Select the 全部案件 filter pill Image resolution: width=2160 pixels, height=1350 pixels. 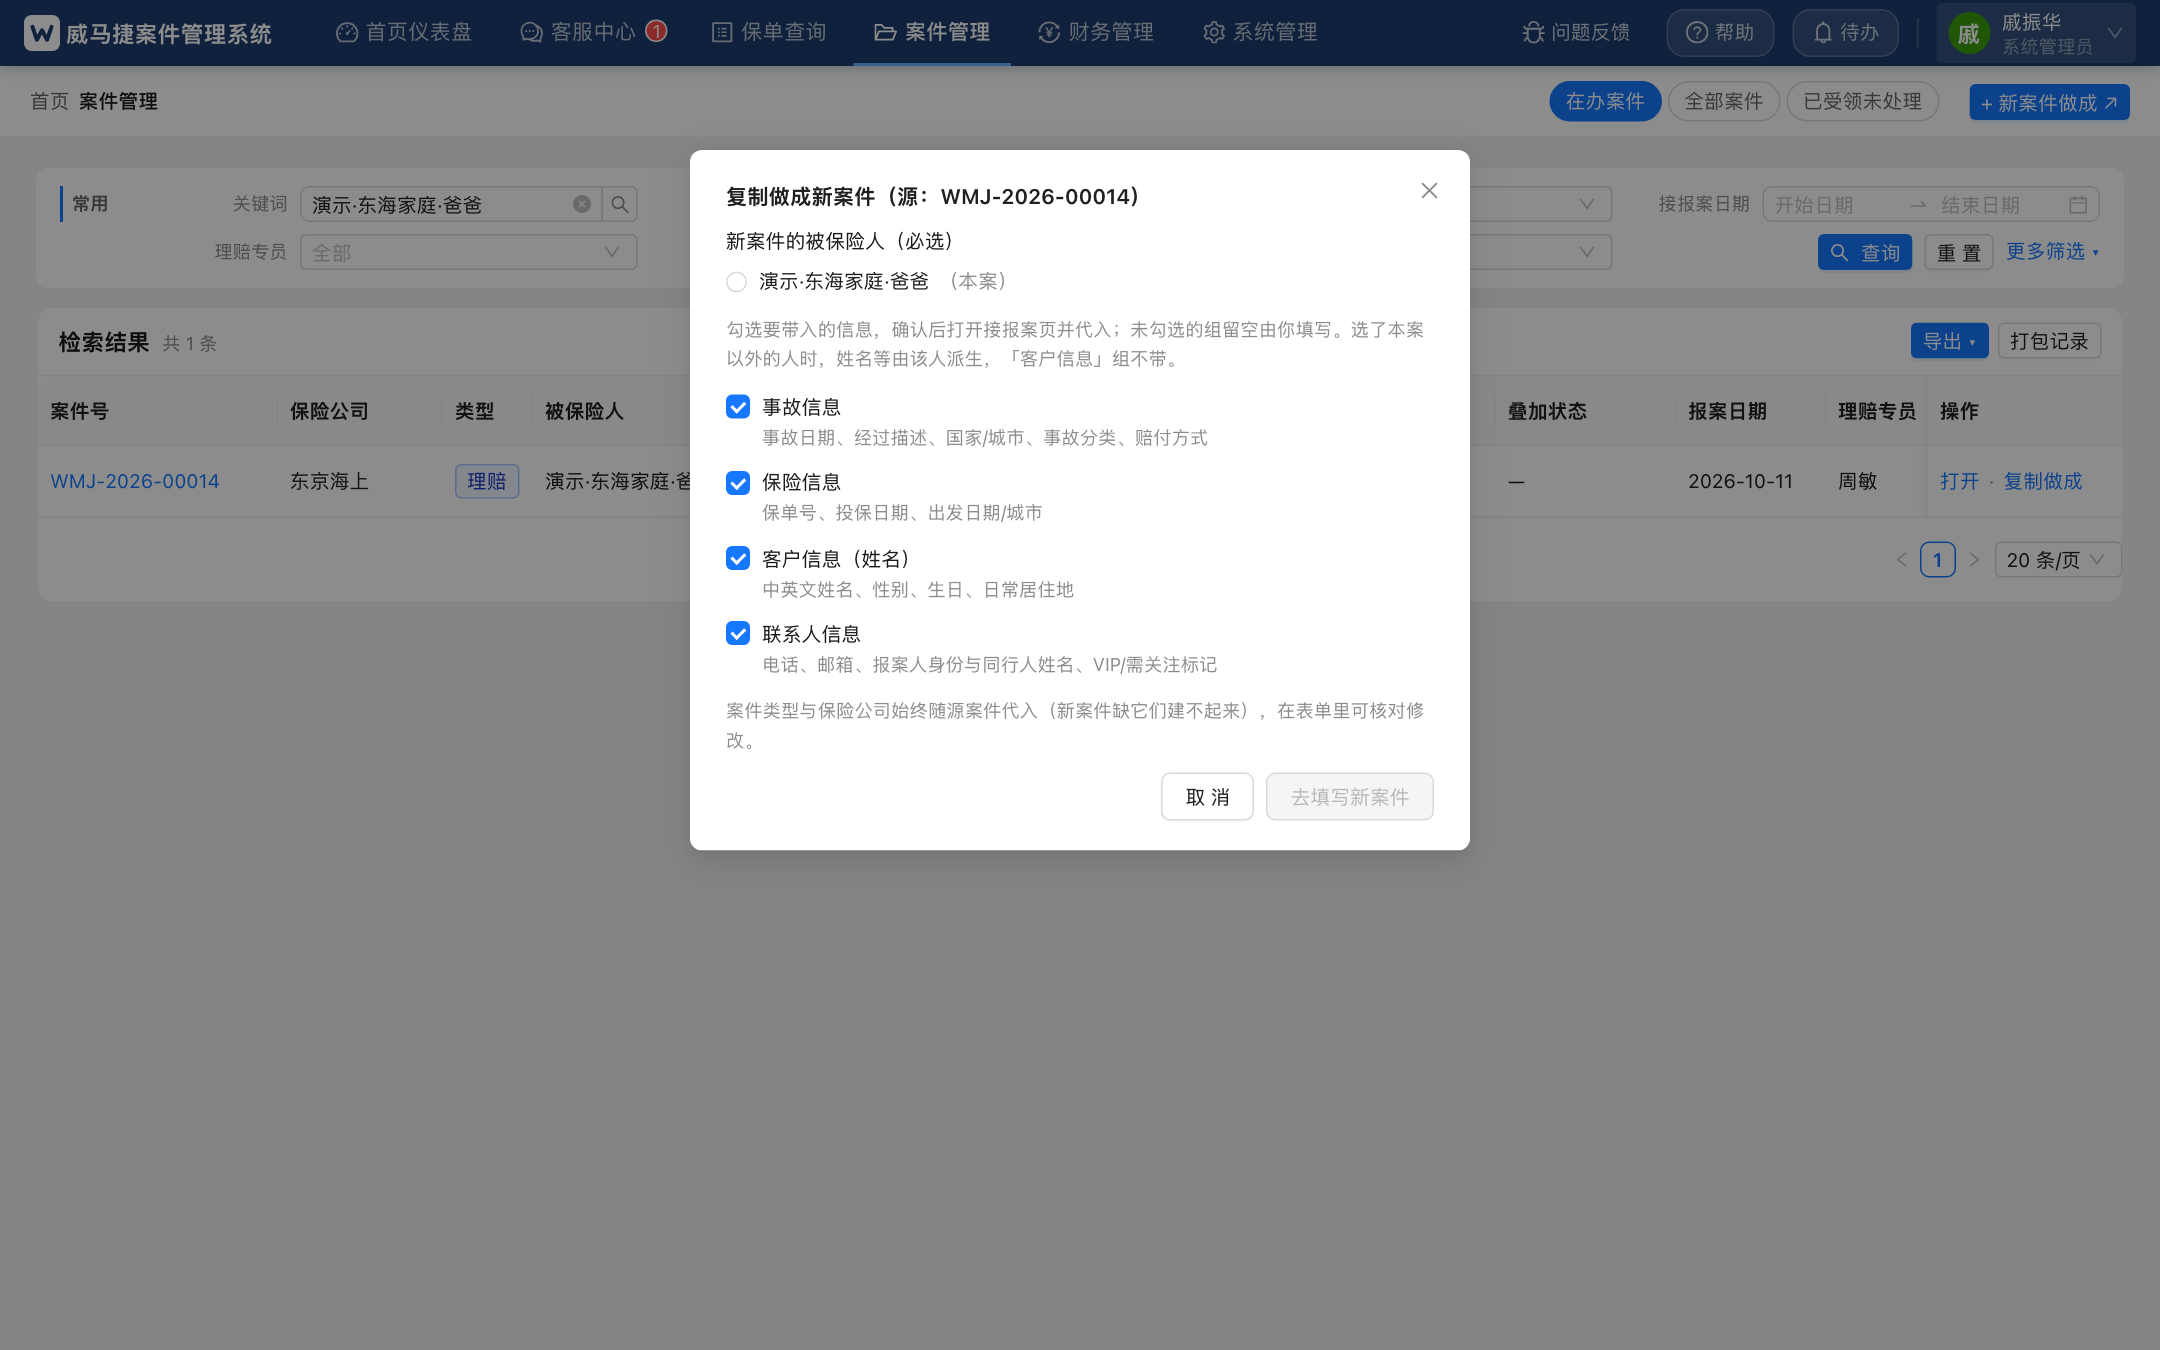pyautogui.click(x=1724, y=101)
